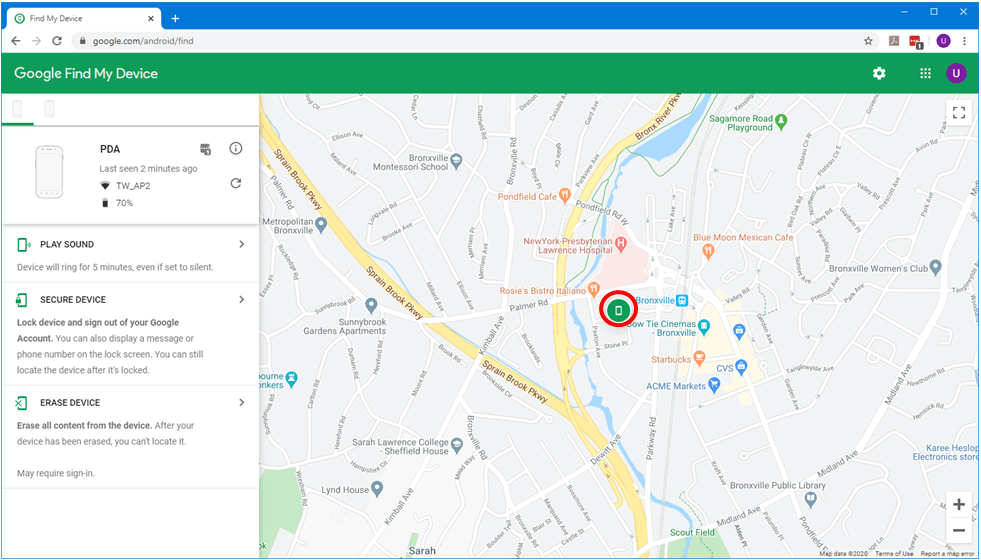Zoom out on the map
Screen dimensions: 981x560
click(x=958, y=531)
